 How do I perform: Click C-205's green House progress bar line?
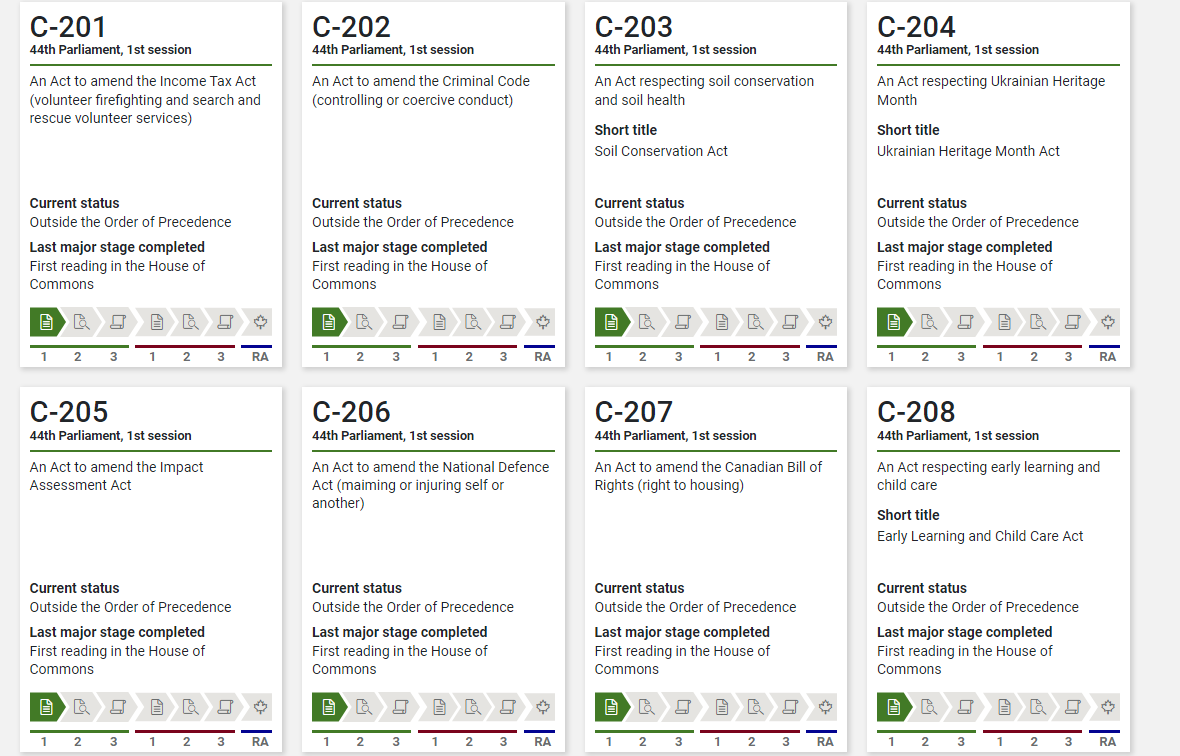pos(79,731)
